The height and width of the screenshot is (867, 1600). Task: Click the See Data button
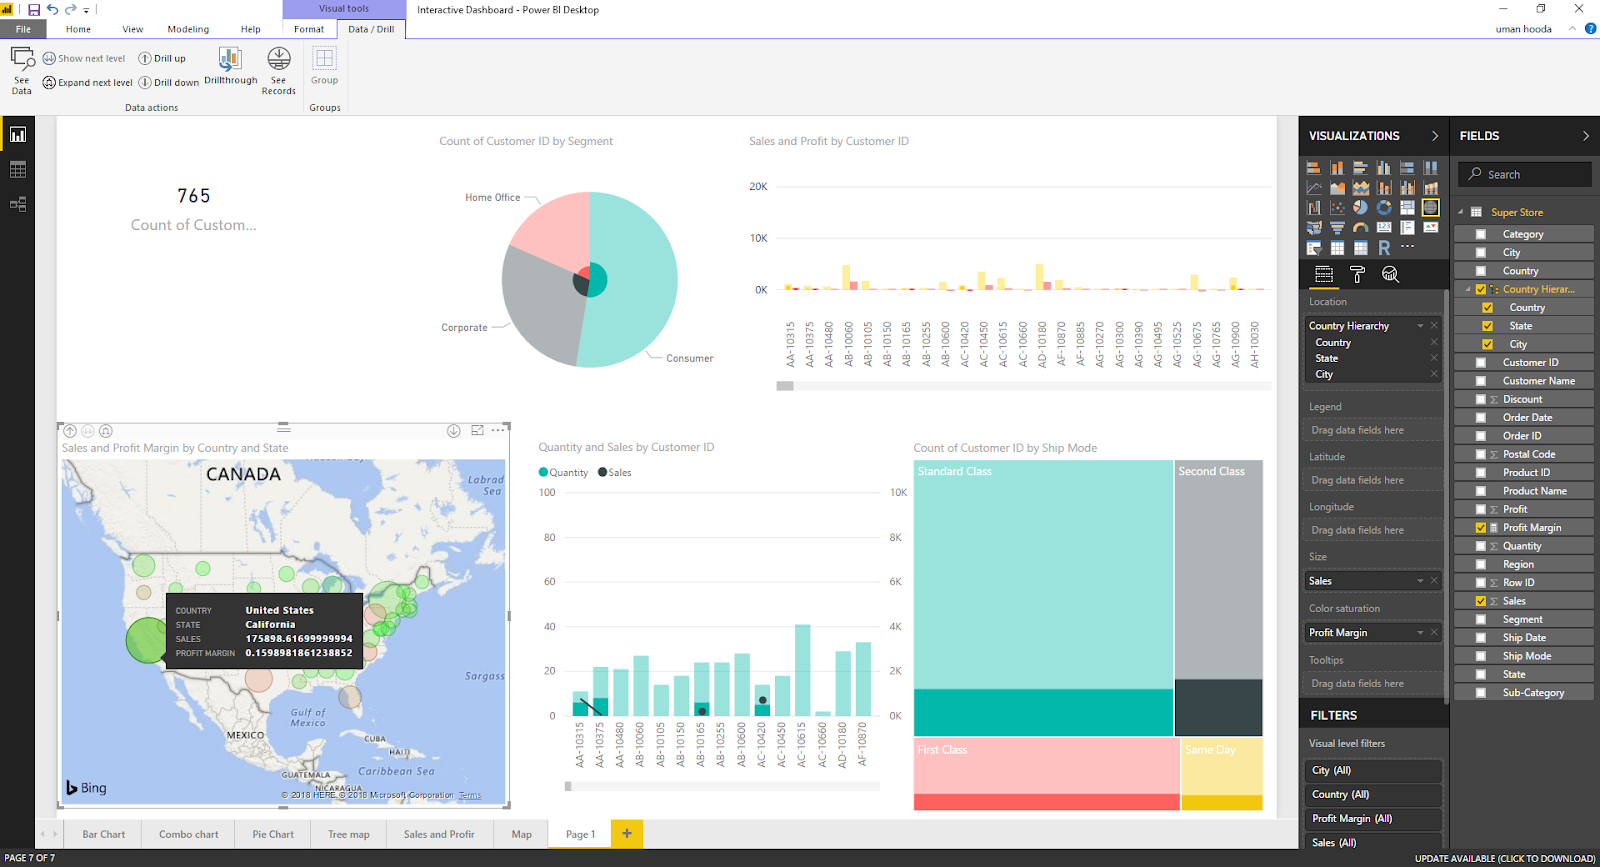point(22,71)
